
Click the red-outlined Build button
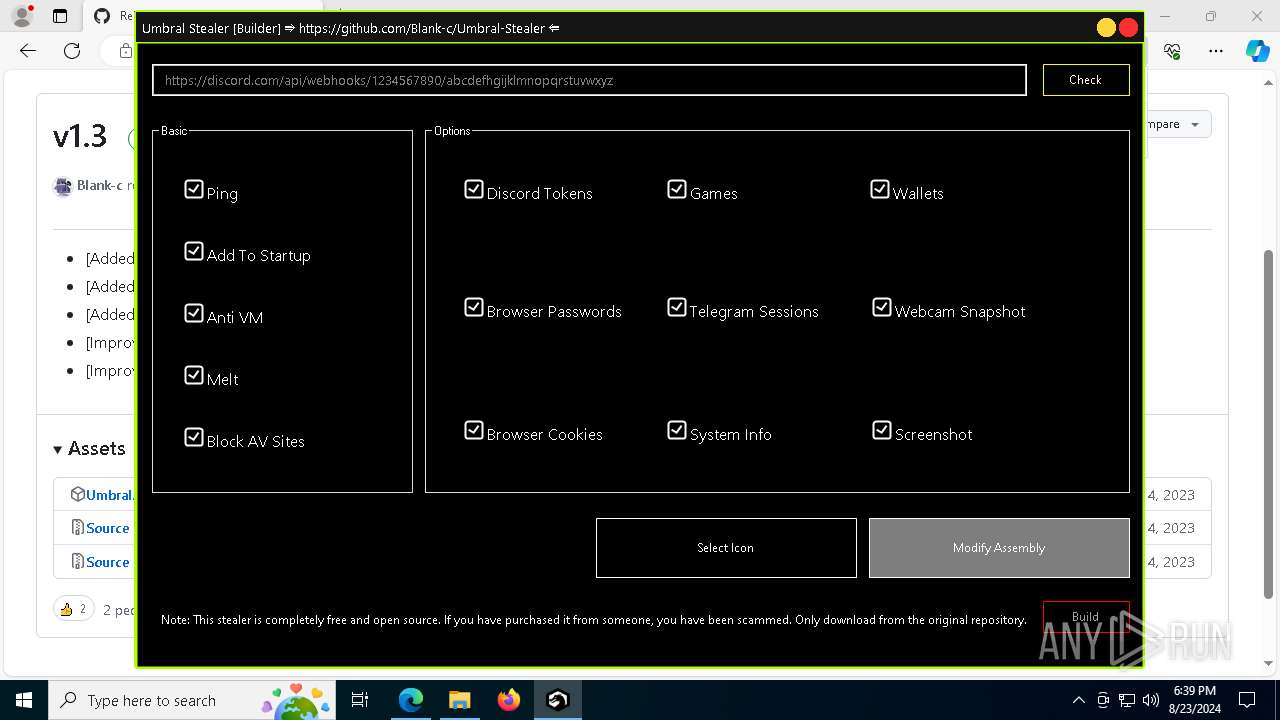pyautogui.click(x=1086, y=616)
